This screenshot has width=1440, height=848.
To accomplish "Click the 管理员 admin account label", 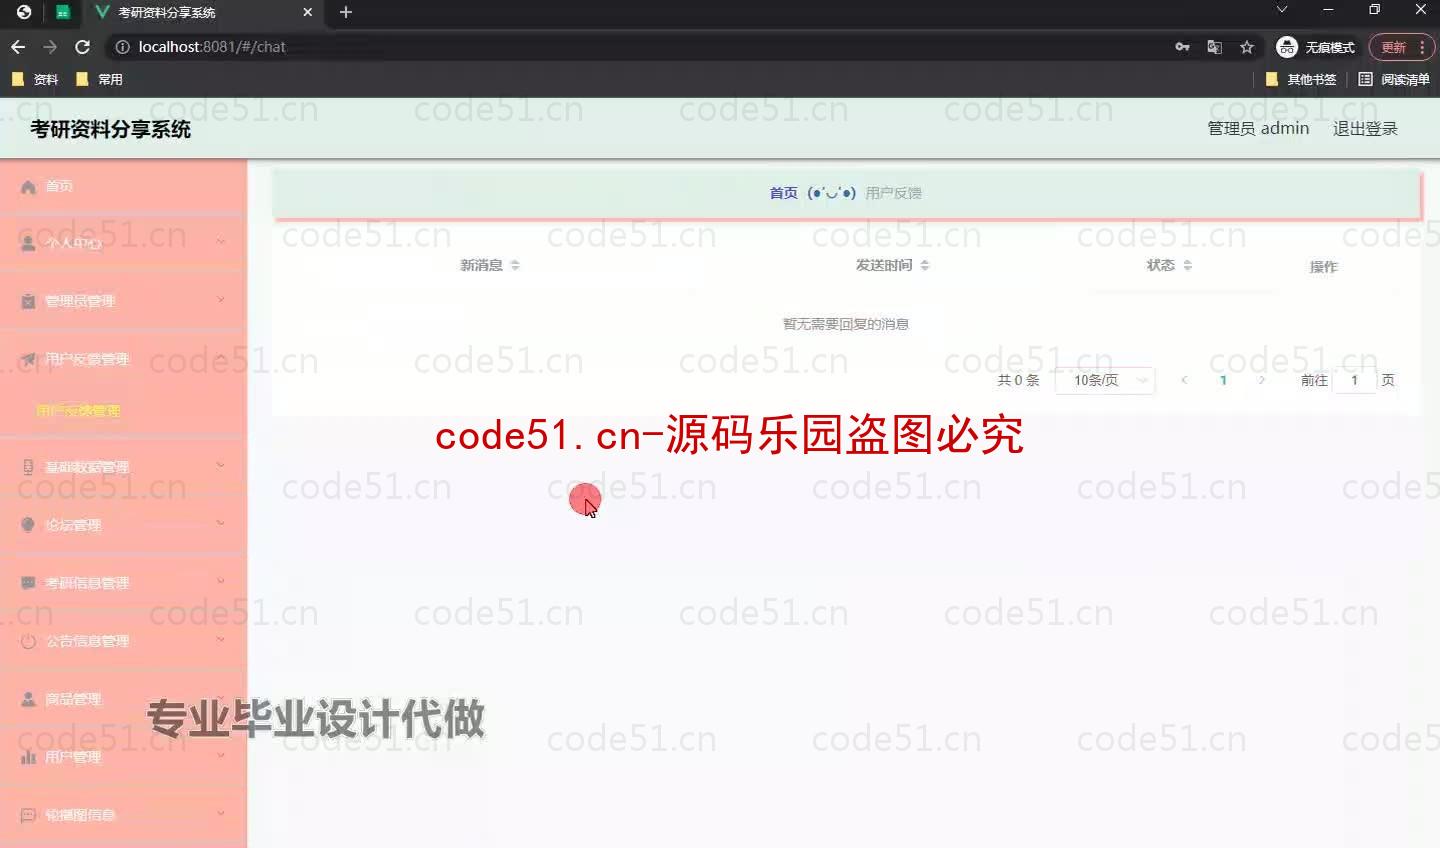I will [1258, 129].
